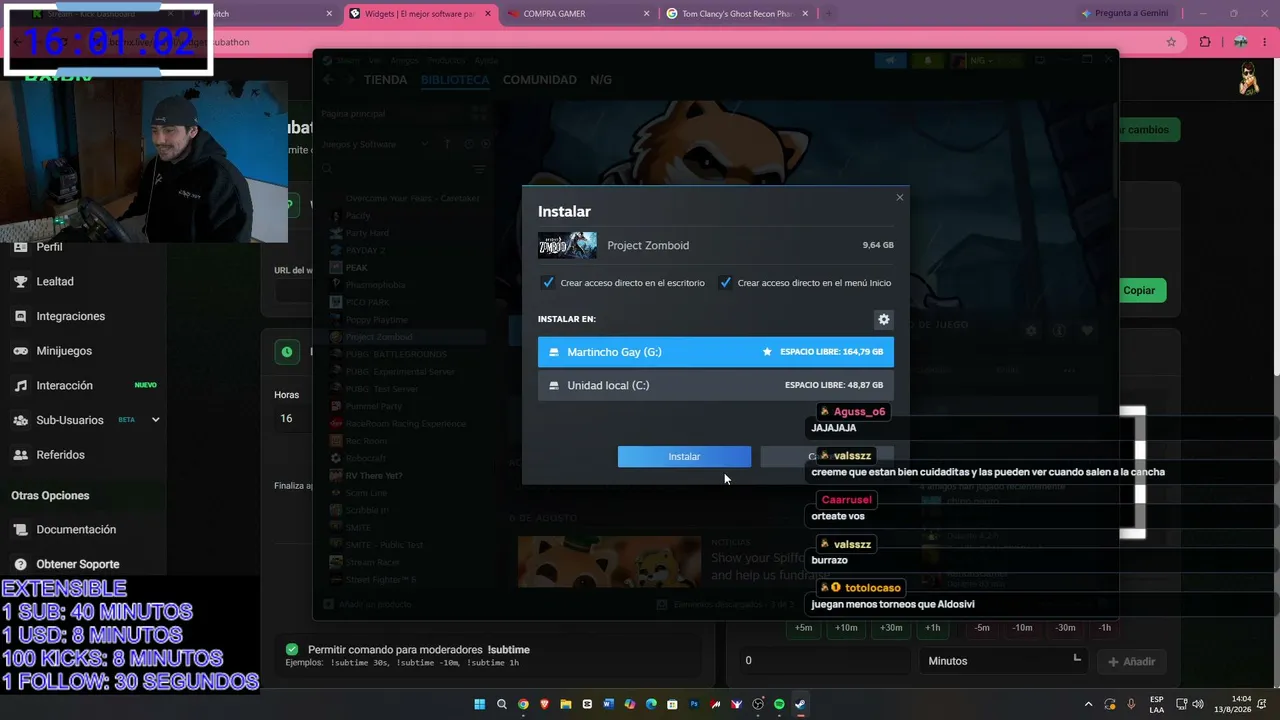
Task: Open TIENDA tab in Steam window
Action: pyautogui.click(x=385, y=80)
